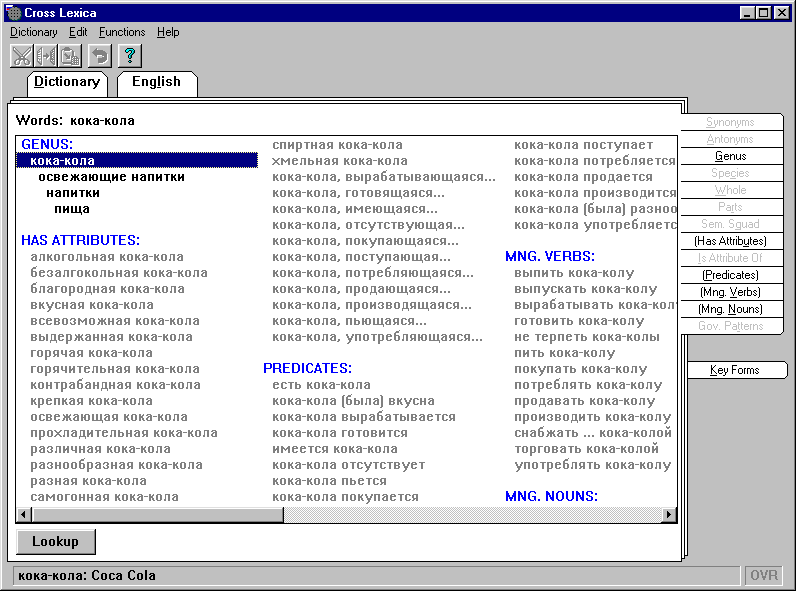Viewport: 796px width, 591px height.
Task: Click the MNG. VERBS: section heading
Action: click(550, 256)
